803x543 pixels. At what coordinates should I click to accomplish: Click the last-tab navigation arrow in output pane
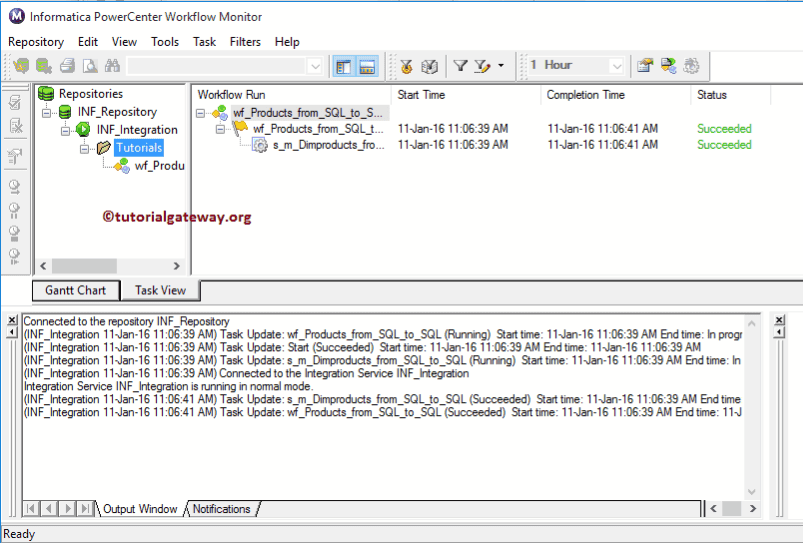click(x=85, y=509)
